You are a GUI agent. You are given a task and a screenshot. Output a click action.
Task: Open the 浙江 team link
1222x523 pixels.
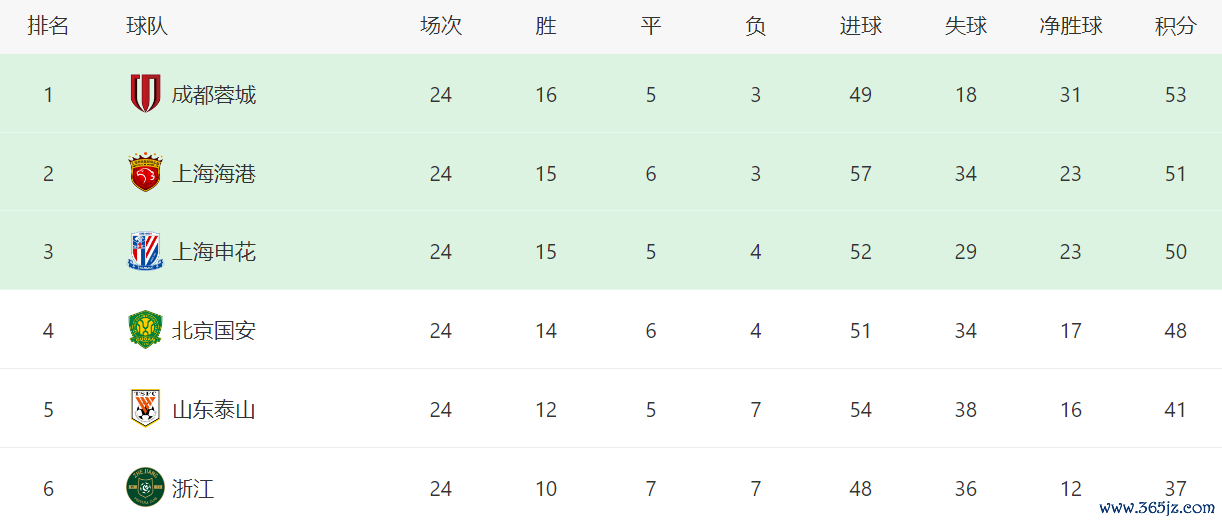[193, 489]
